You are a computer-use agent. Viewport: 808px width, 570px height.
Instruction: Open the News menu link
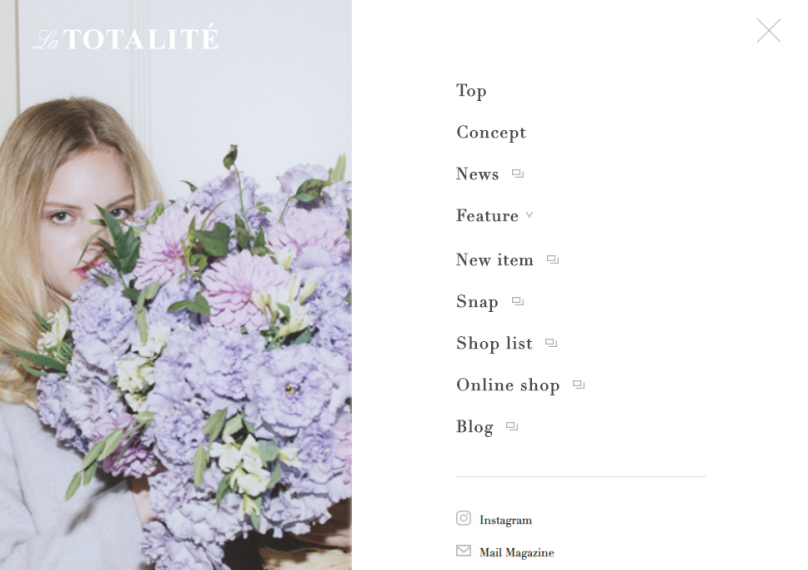coord(477,174)
